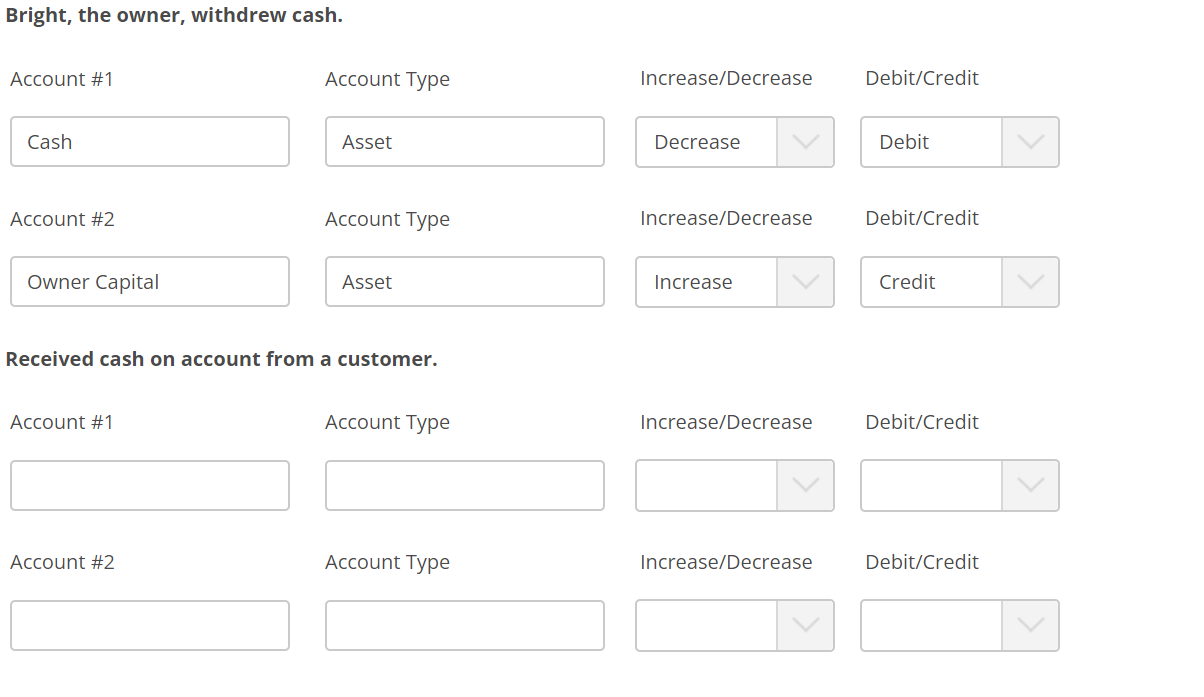
Task: Expand the Decrease dropdown arrow for Cash
Action: (x=806, y=142)
